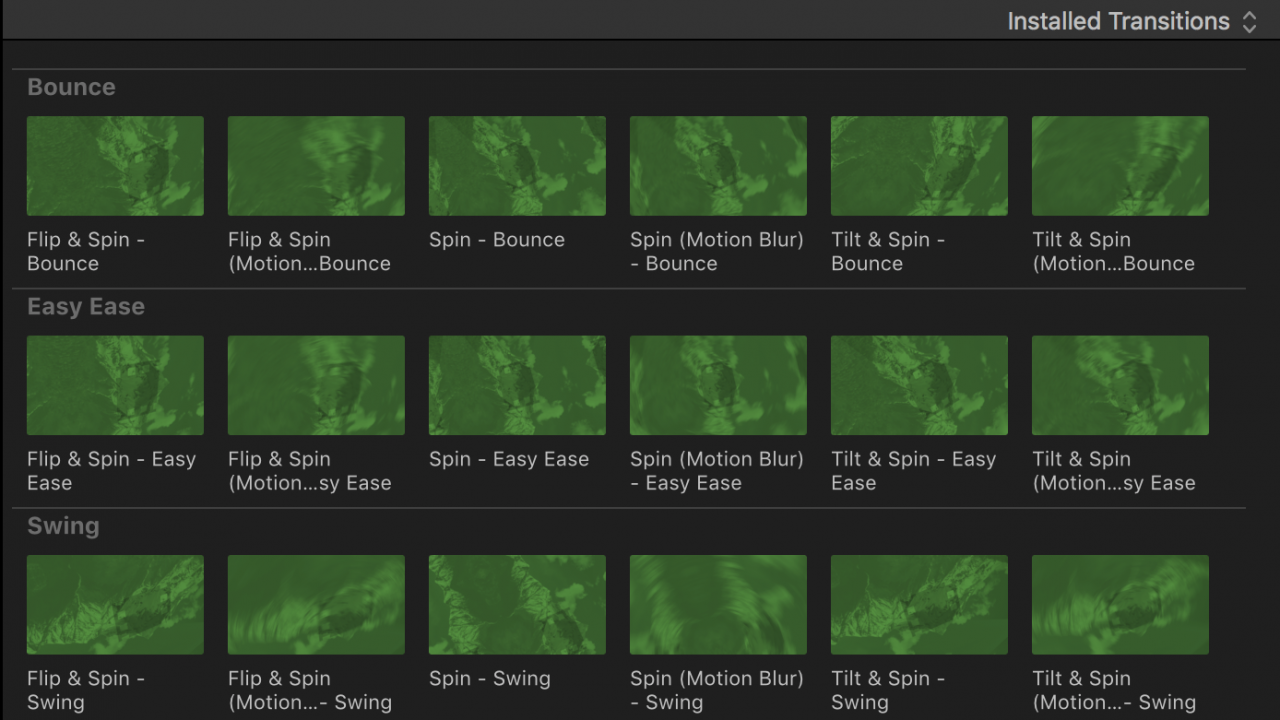Select the Tilt & Spin (Motion...Bounce thumbnail

[1120, 166]
